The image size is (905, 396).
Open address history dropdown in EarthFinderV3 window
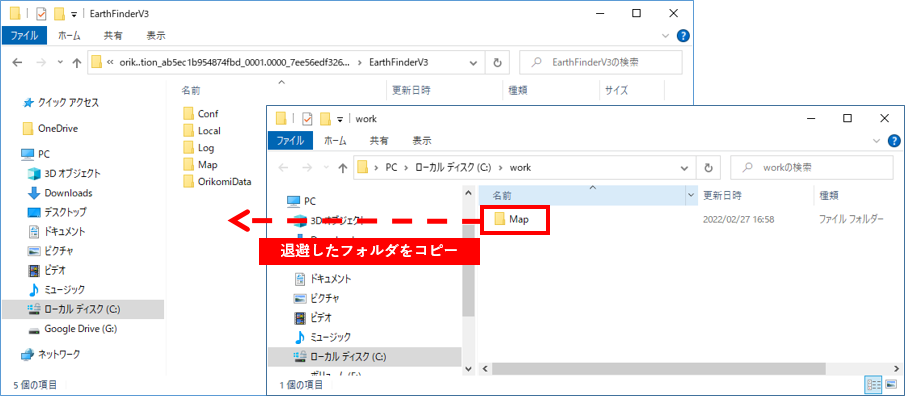(x=474, y=62)
